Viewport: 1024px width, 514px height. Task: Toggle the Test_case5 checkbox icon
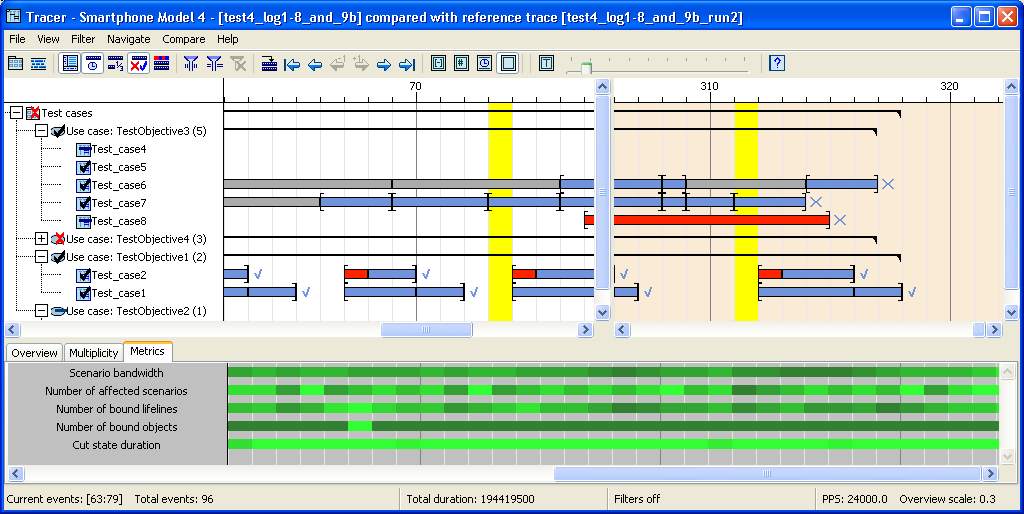point(84,167)
